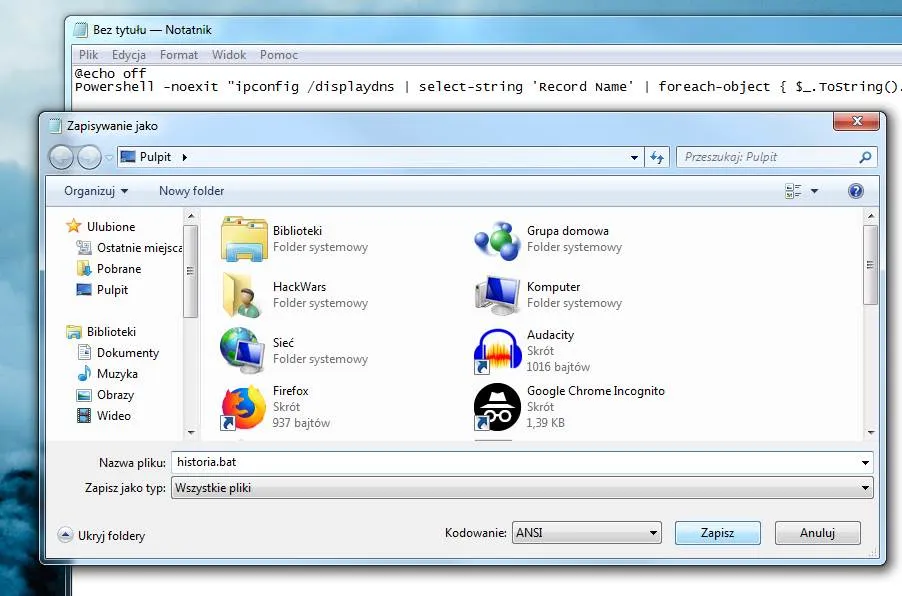Select Google Chrome Incognito shortcut icon
The height and width of the screenshot is (596, 902).
point(497,407)
